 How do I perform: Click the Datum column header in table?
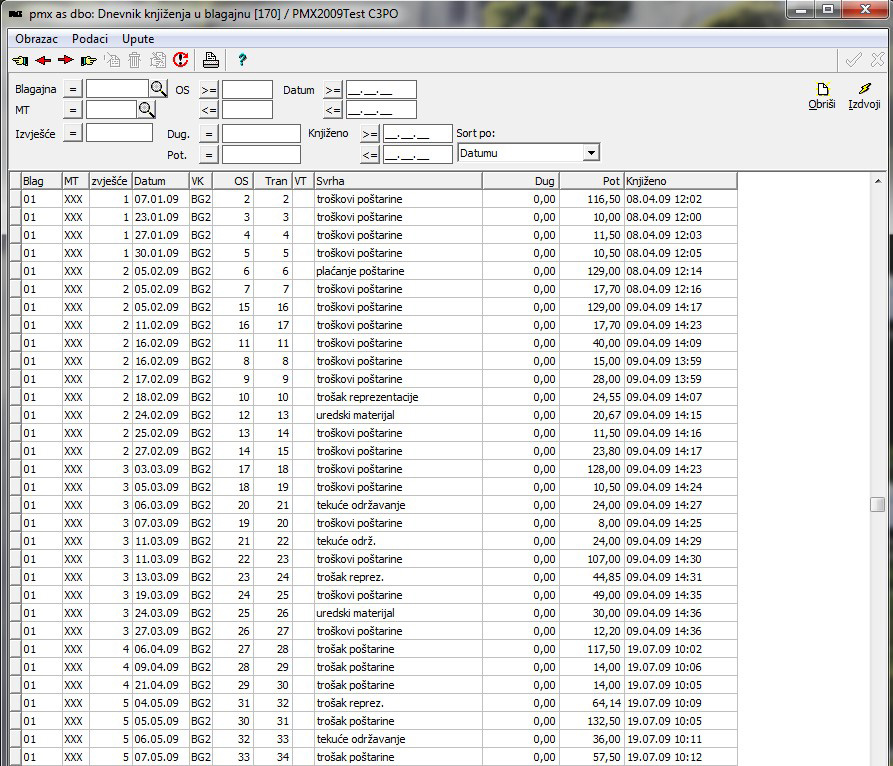click(x=161, y=181)
